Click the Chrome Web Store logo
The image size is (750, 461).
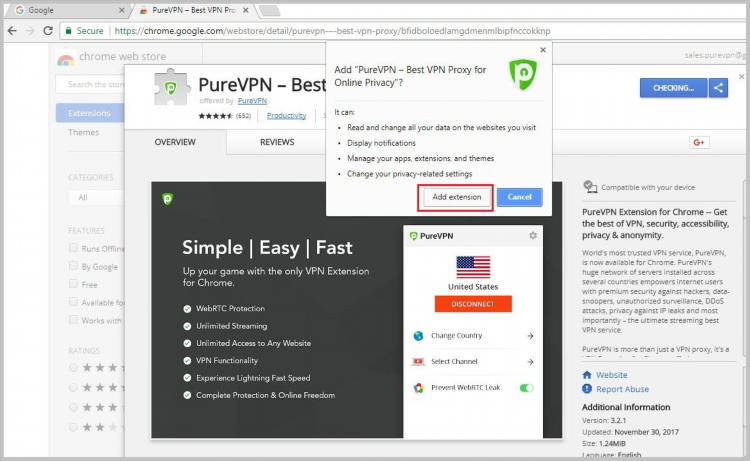point(66,58)
